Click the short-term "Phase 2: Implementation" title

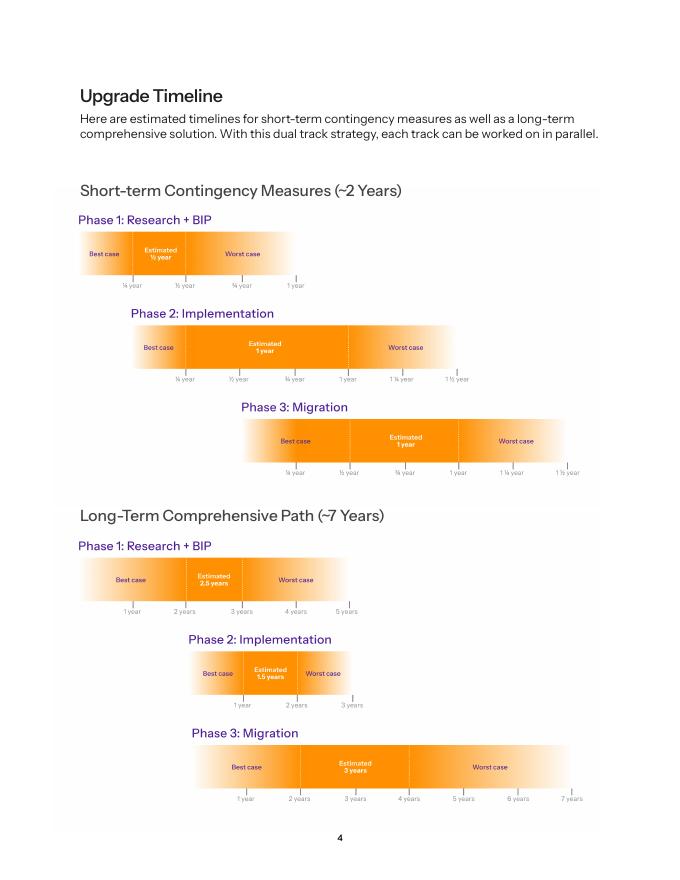202,314
